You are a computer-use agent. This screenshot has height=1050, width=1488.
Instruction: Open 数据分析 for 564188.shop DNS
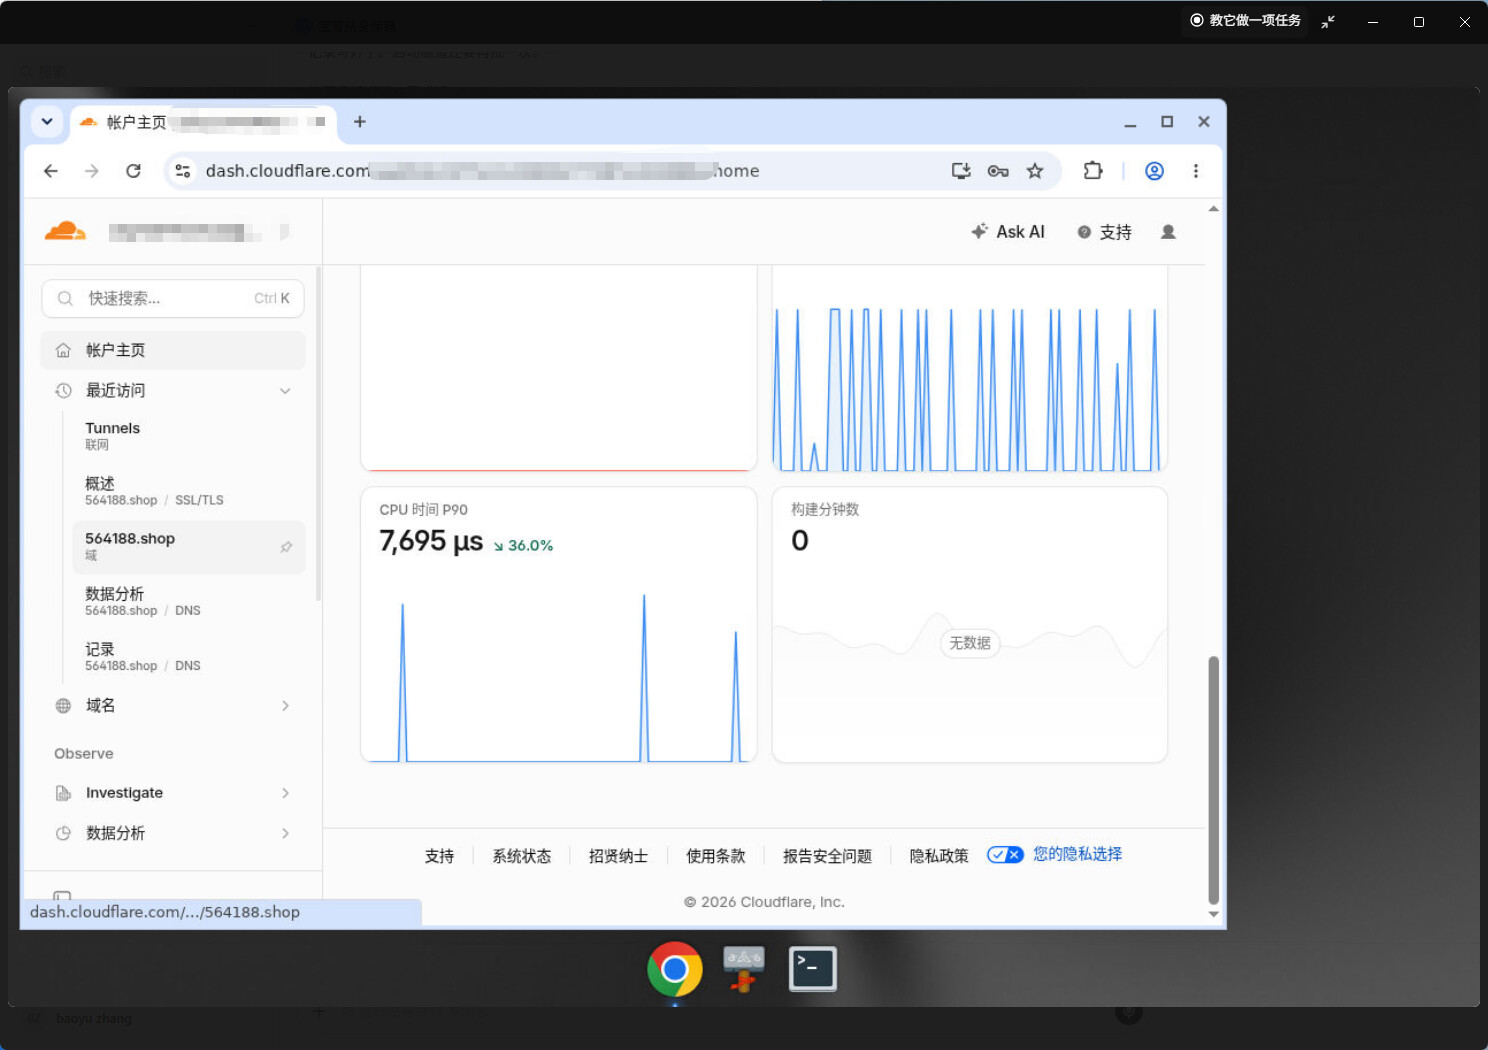pos(189,601)
